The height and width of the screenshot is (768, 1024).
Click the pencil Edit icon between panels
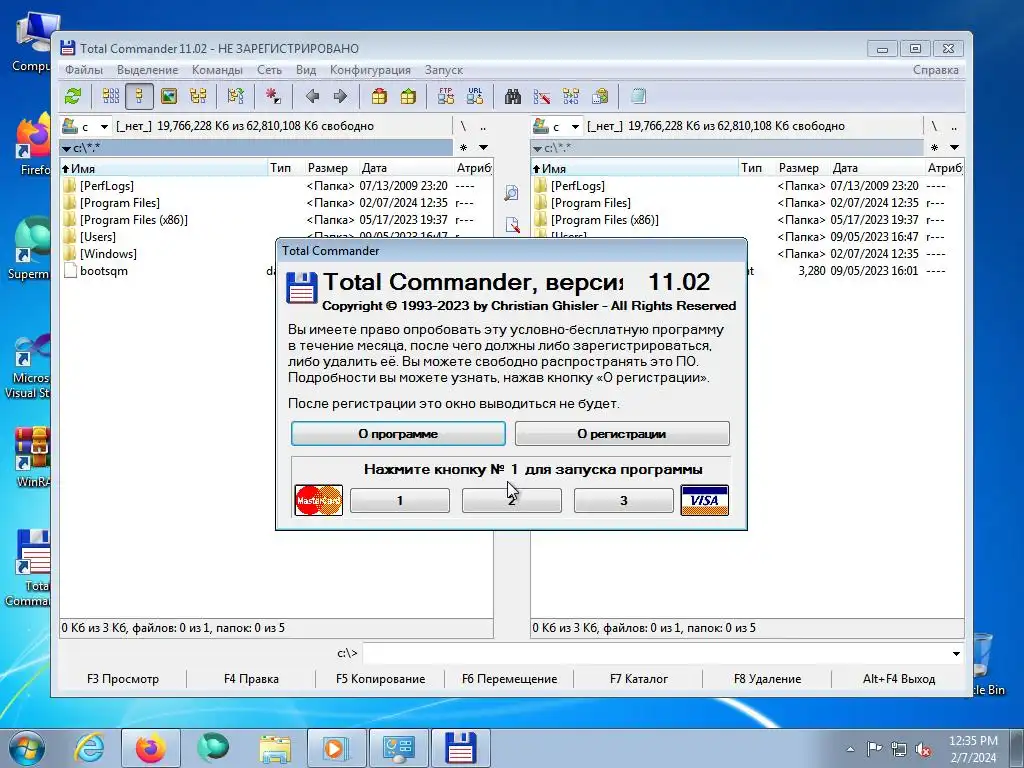click(x=512, y=225)
